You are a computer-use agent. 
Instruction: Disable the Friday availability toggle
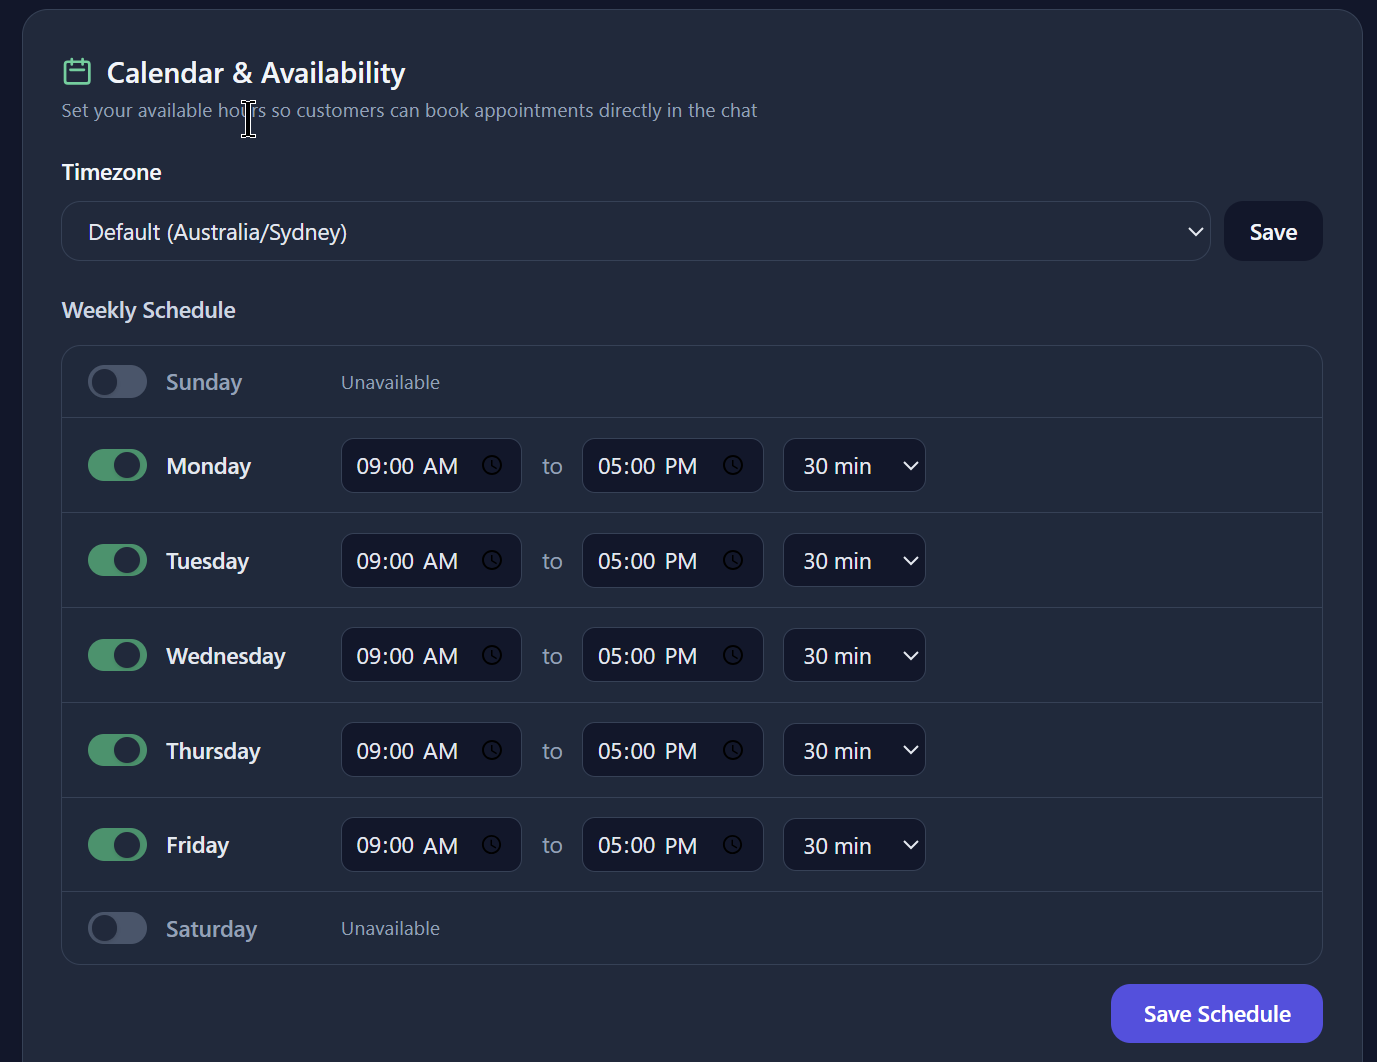[x=117, y=844]
